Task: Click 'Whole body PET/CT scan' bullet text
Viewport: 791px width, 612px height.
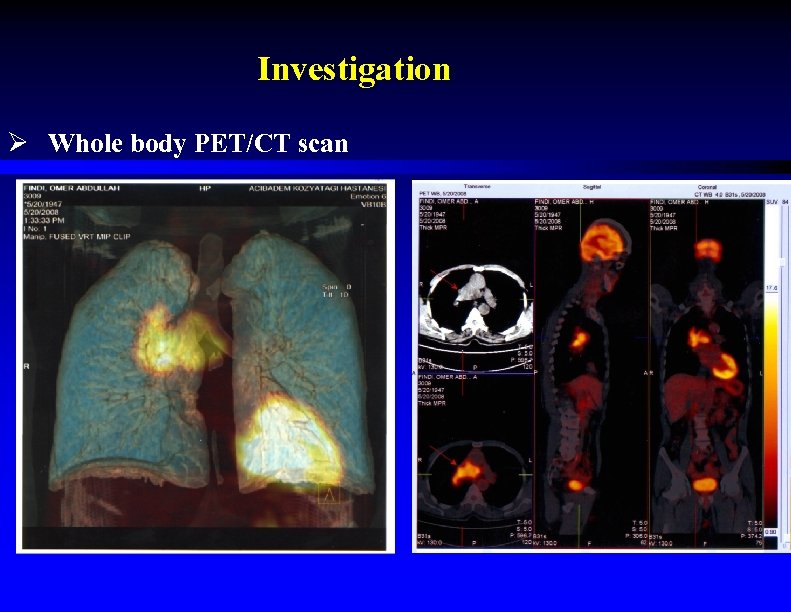Action: point(198,143)
